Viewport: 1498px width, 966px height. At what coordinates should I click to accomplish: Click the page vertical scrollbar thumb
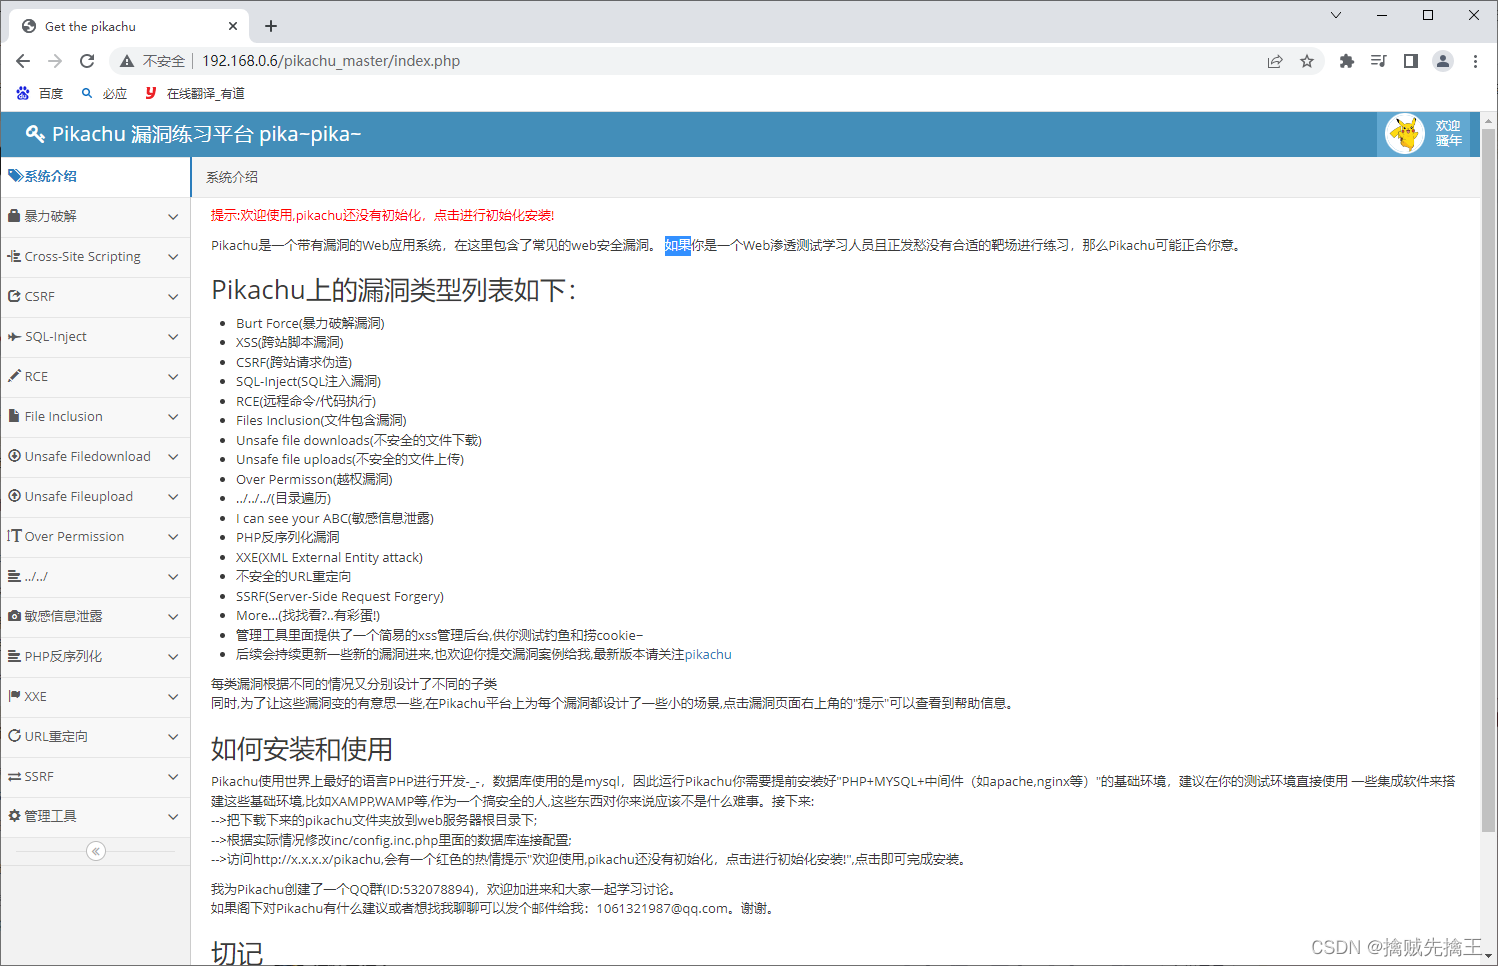[x=1488, y=480]
